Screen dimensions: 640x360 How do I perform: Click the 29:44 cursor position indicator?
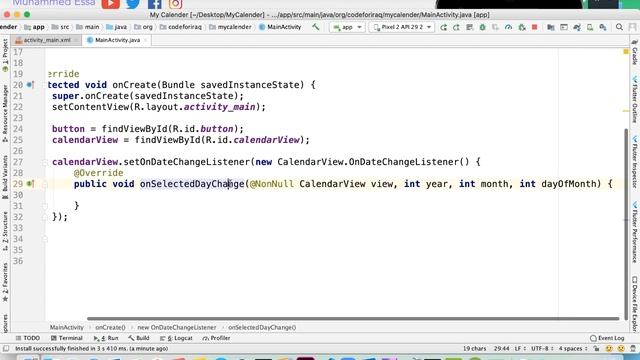tap(501, 349)
